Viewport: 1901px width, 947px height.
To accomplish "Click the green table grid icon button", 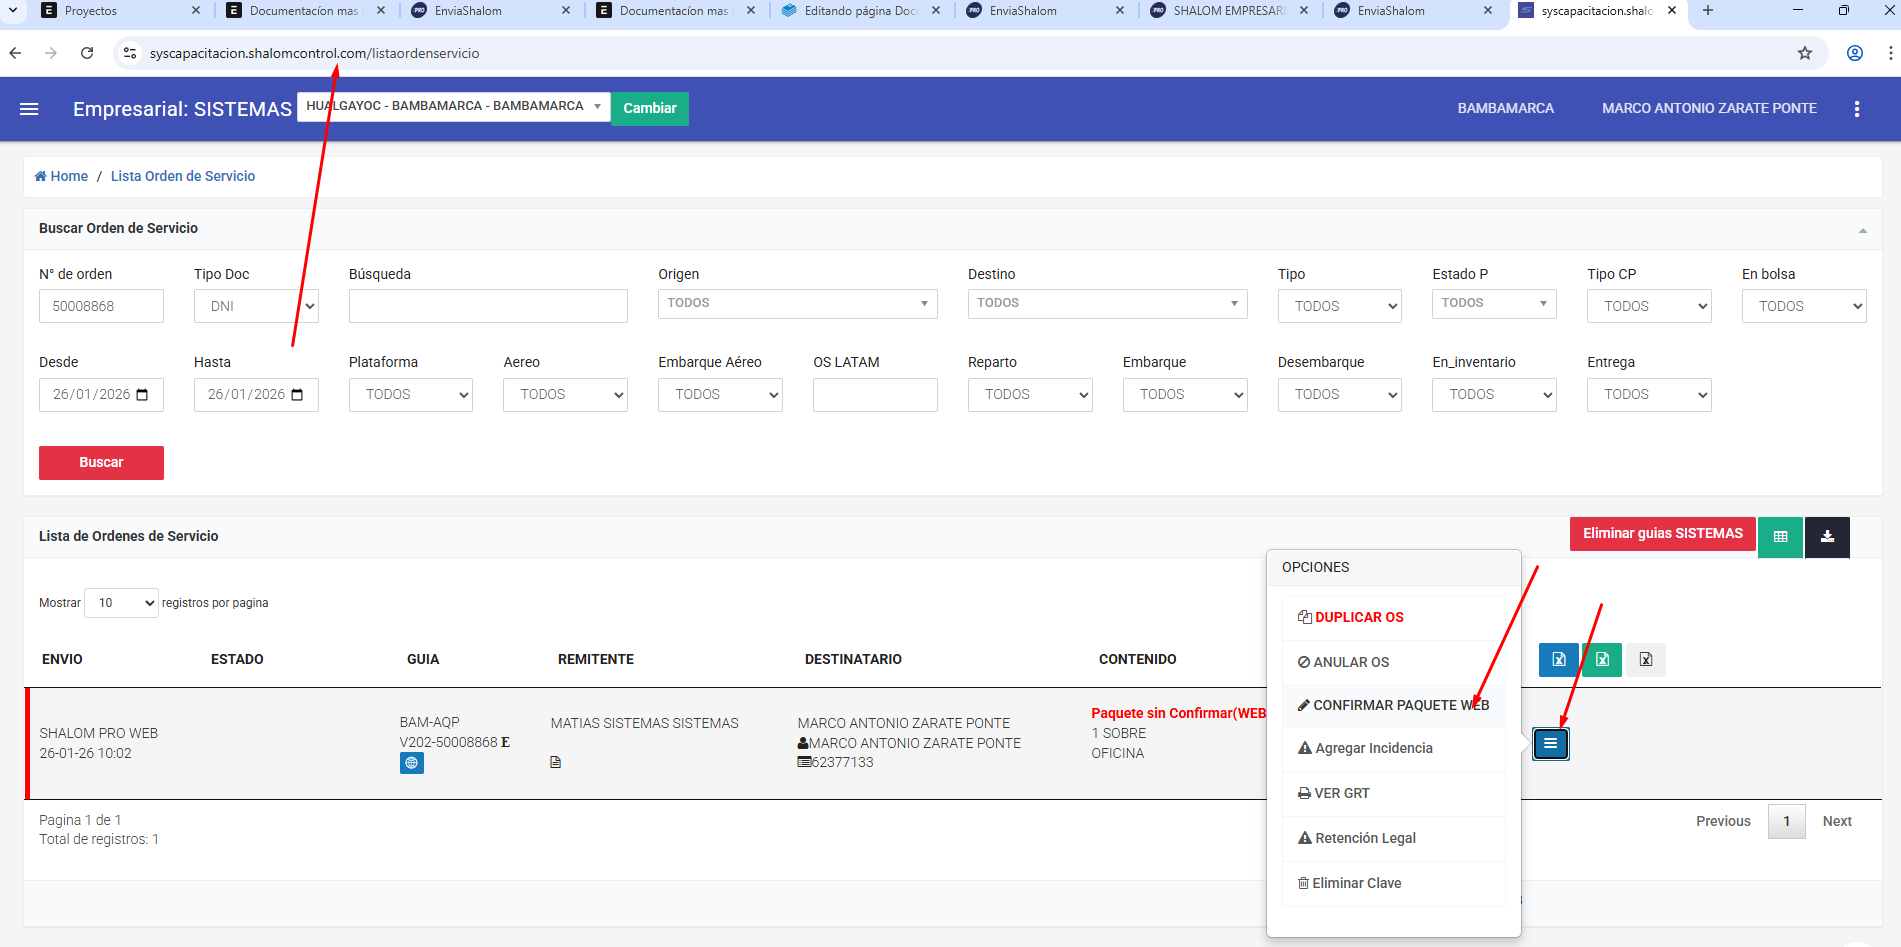I will [1780, 537].
